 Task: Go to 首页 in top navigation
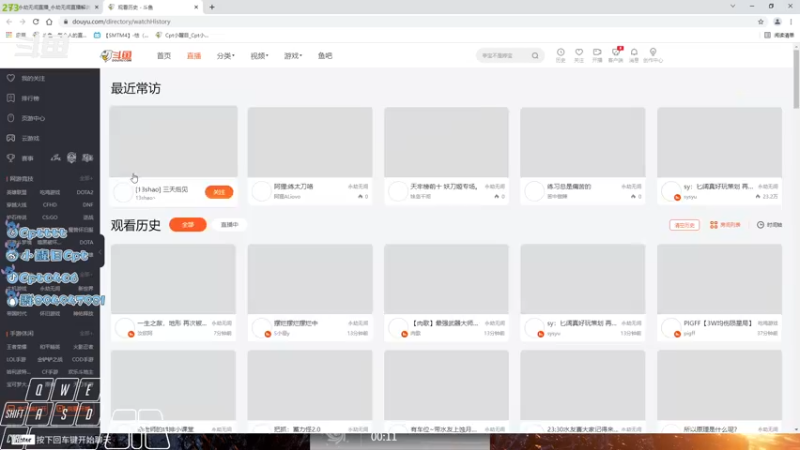coord(164,56)
